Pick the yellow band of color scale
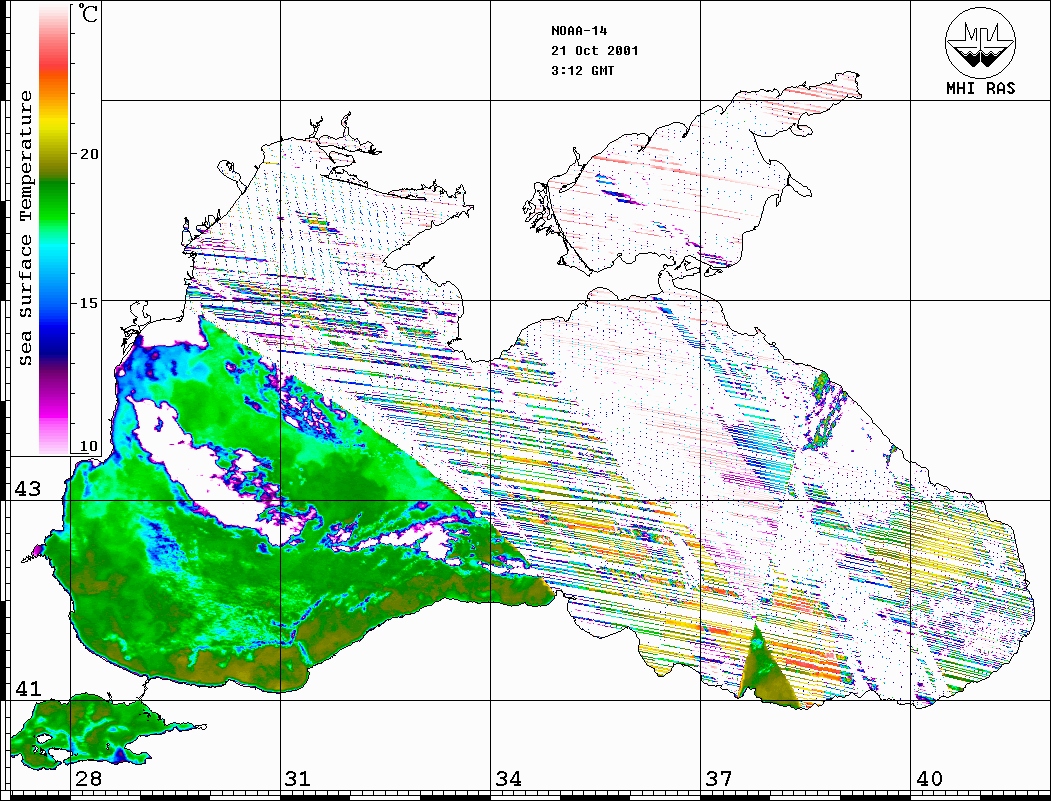 [x=54, y=122]
